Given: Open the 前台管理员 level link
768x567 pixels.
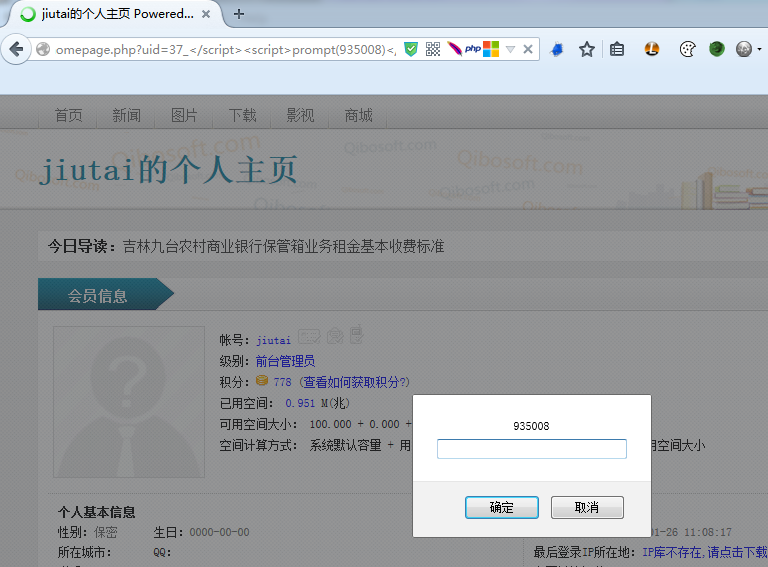Looking at the screenshot, I should click(x=286, y=361).
